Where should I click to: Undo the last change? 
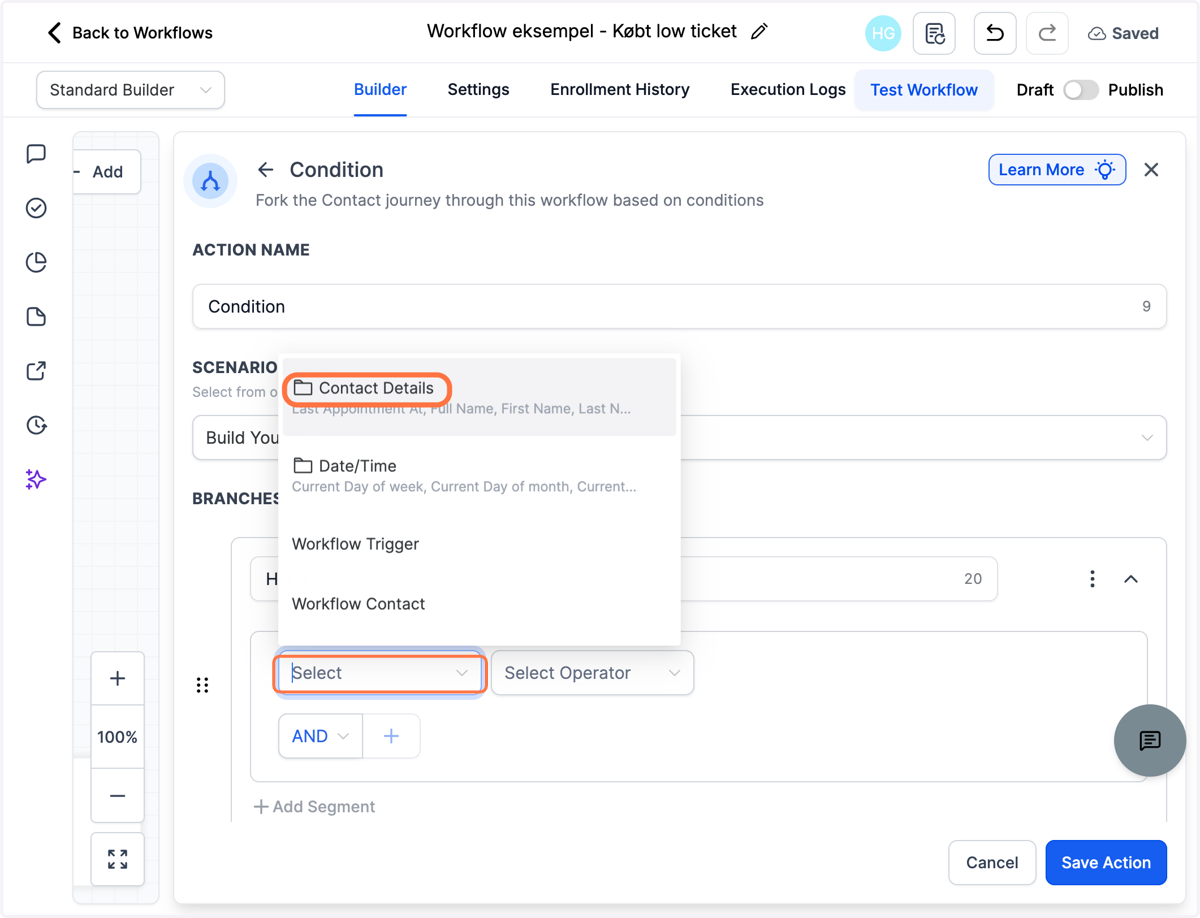[x=995, y=33]
